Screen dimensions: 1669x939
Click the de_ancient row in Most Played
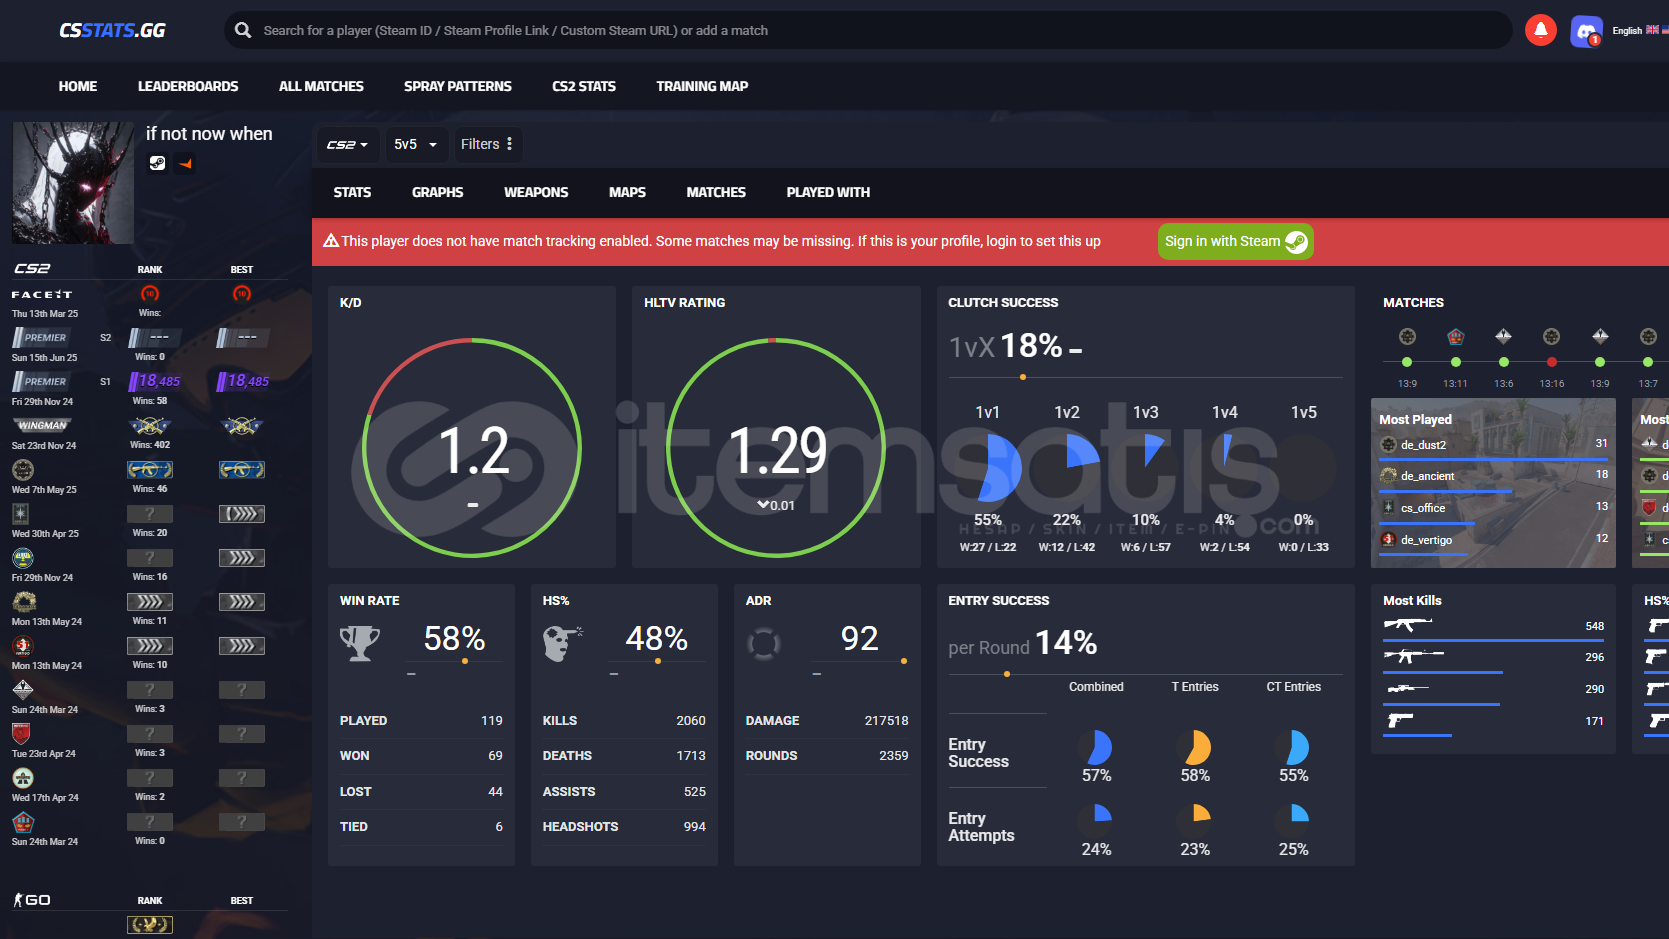pyautogui.click(x=1493, y=476)
